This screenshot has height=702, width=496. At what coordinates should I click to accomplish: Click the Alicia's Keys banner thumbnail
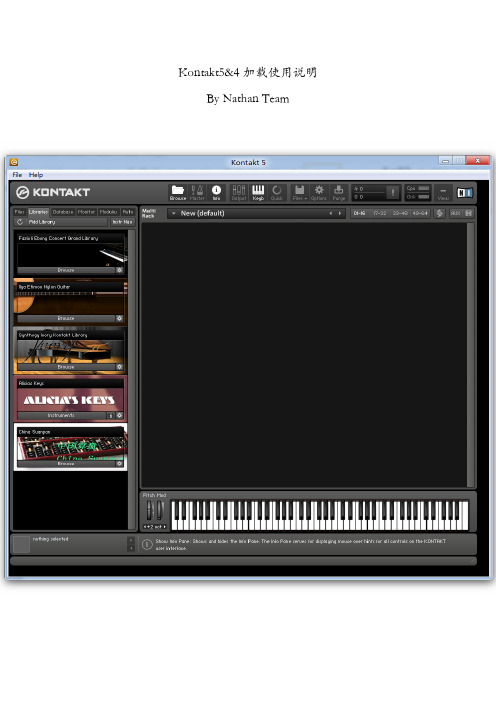69,400
